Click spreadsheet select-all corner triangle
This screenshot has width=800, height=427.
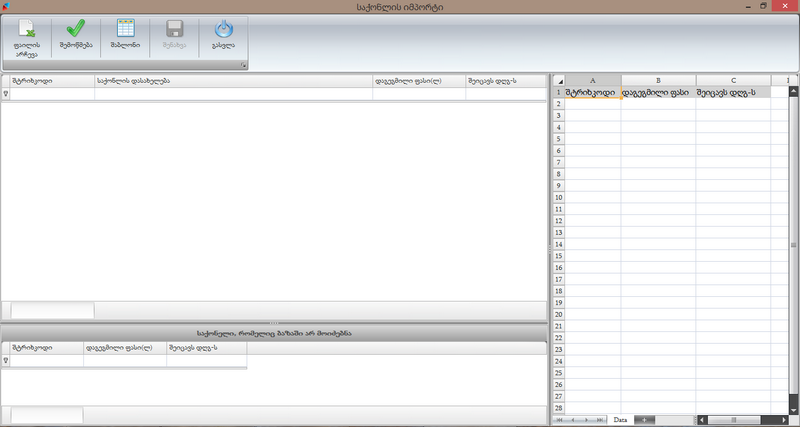point(558,80)
